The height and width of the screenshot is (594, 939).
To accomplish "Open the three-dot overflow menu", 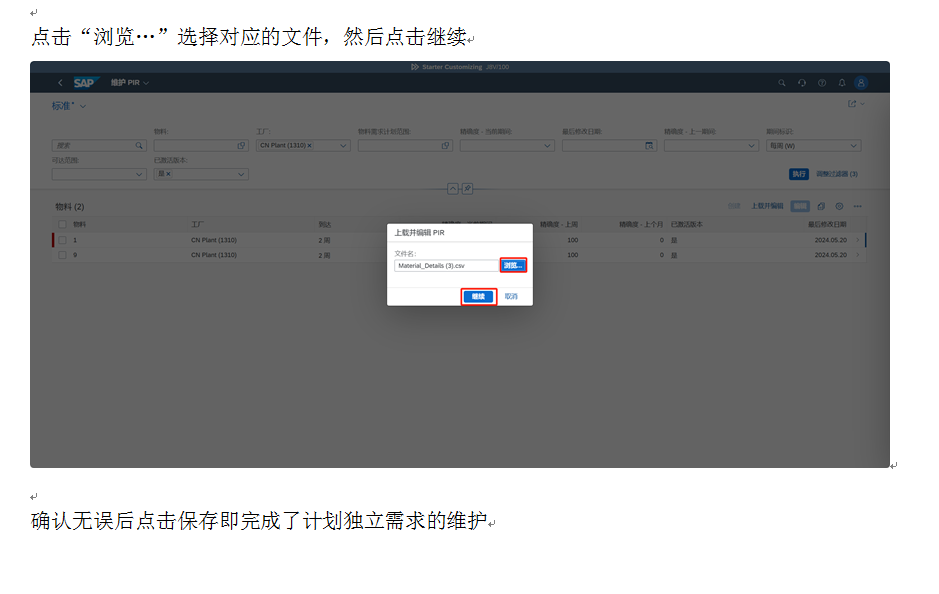I will 857,206.
